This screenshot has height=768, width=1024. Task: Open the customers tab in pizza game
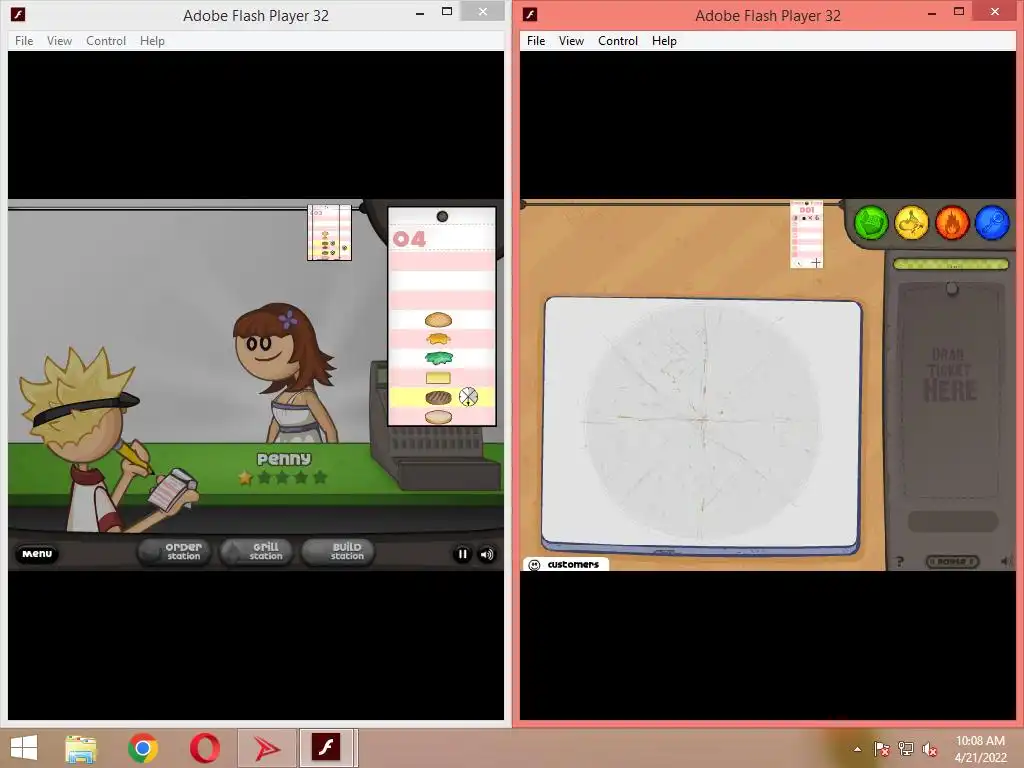(566, 564)
